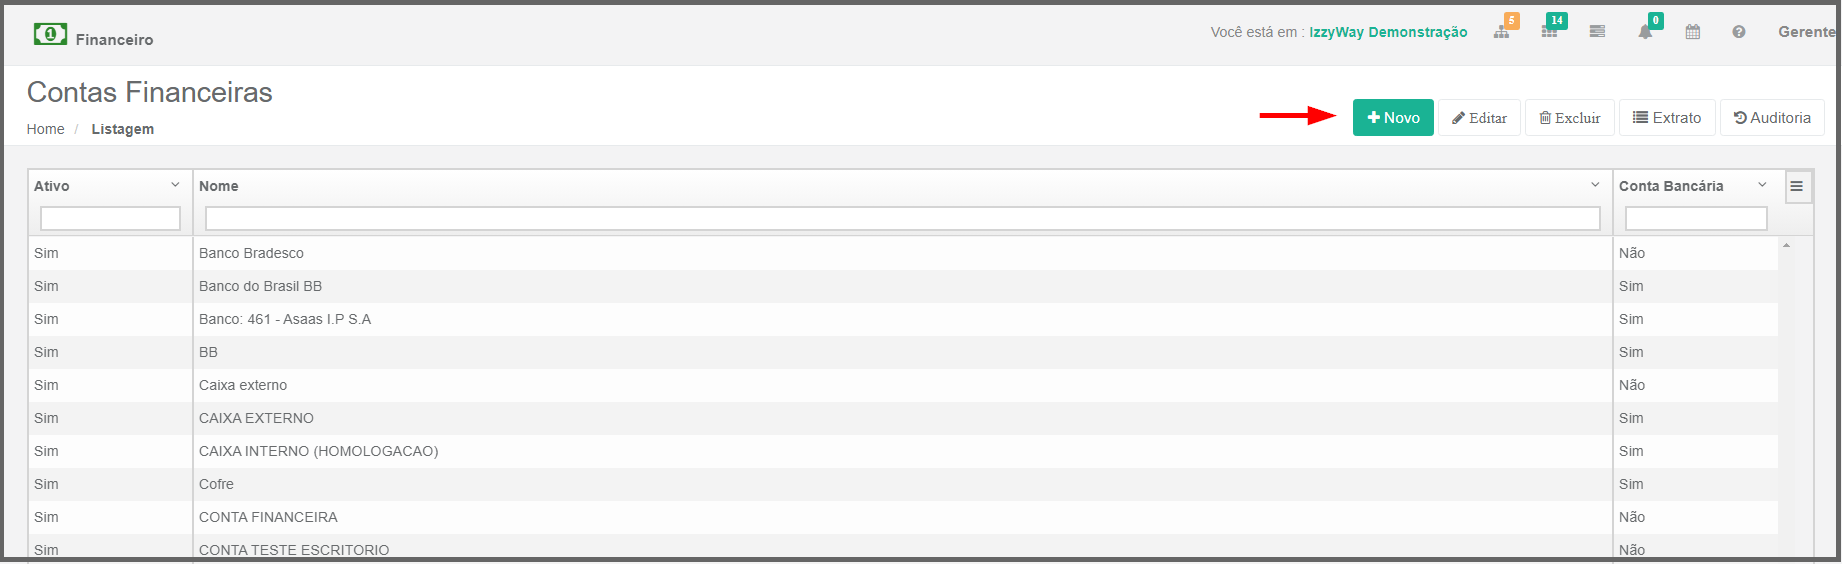Open the Auditoria button
The image size is (1842, 564).
(1772, 118)
